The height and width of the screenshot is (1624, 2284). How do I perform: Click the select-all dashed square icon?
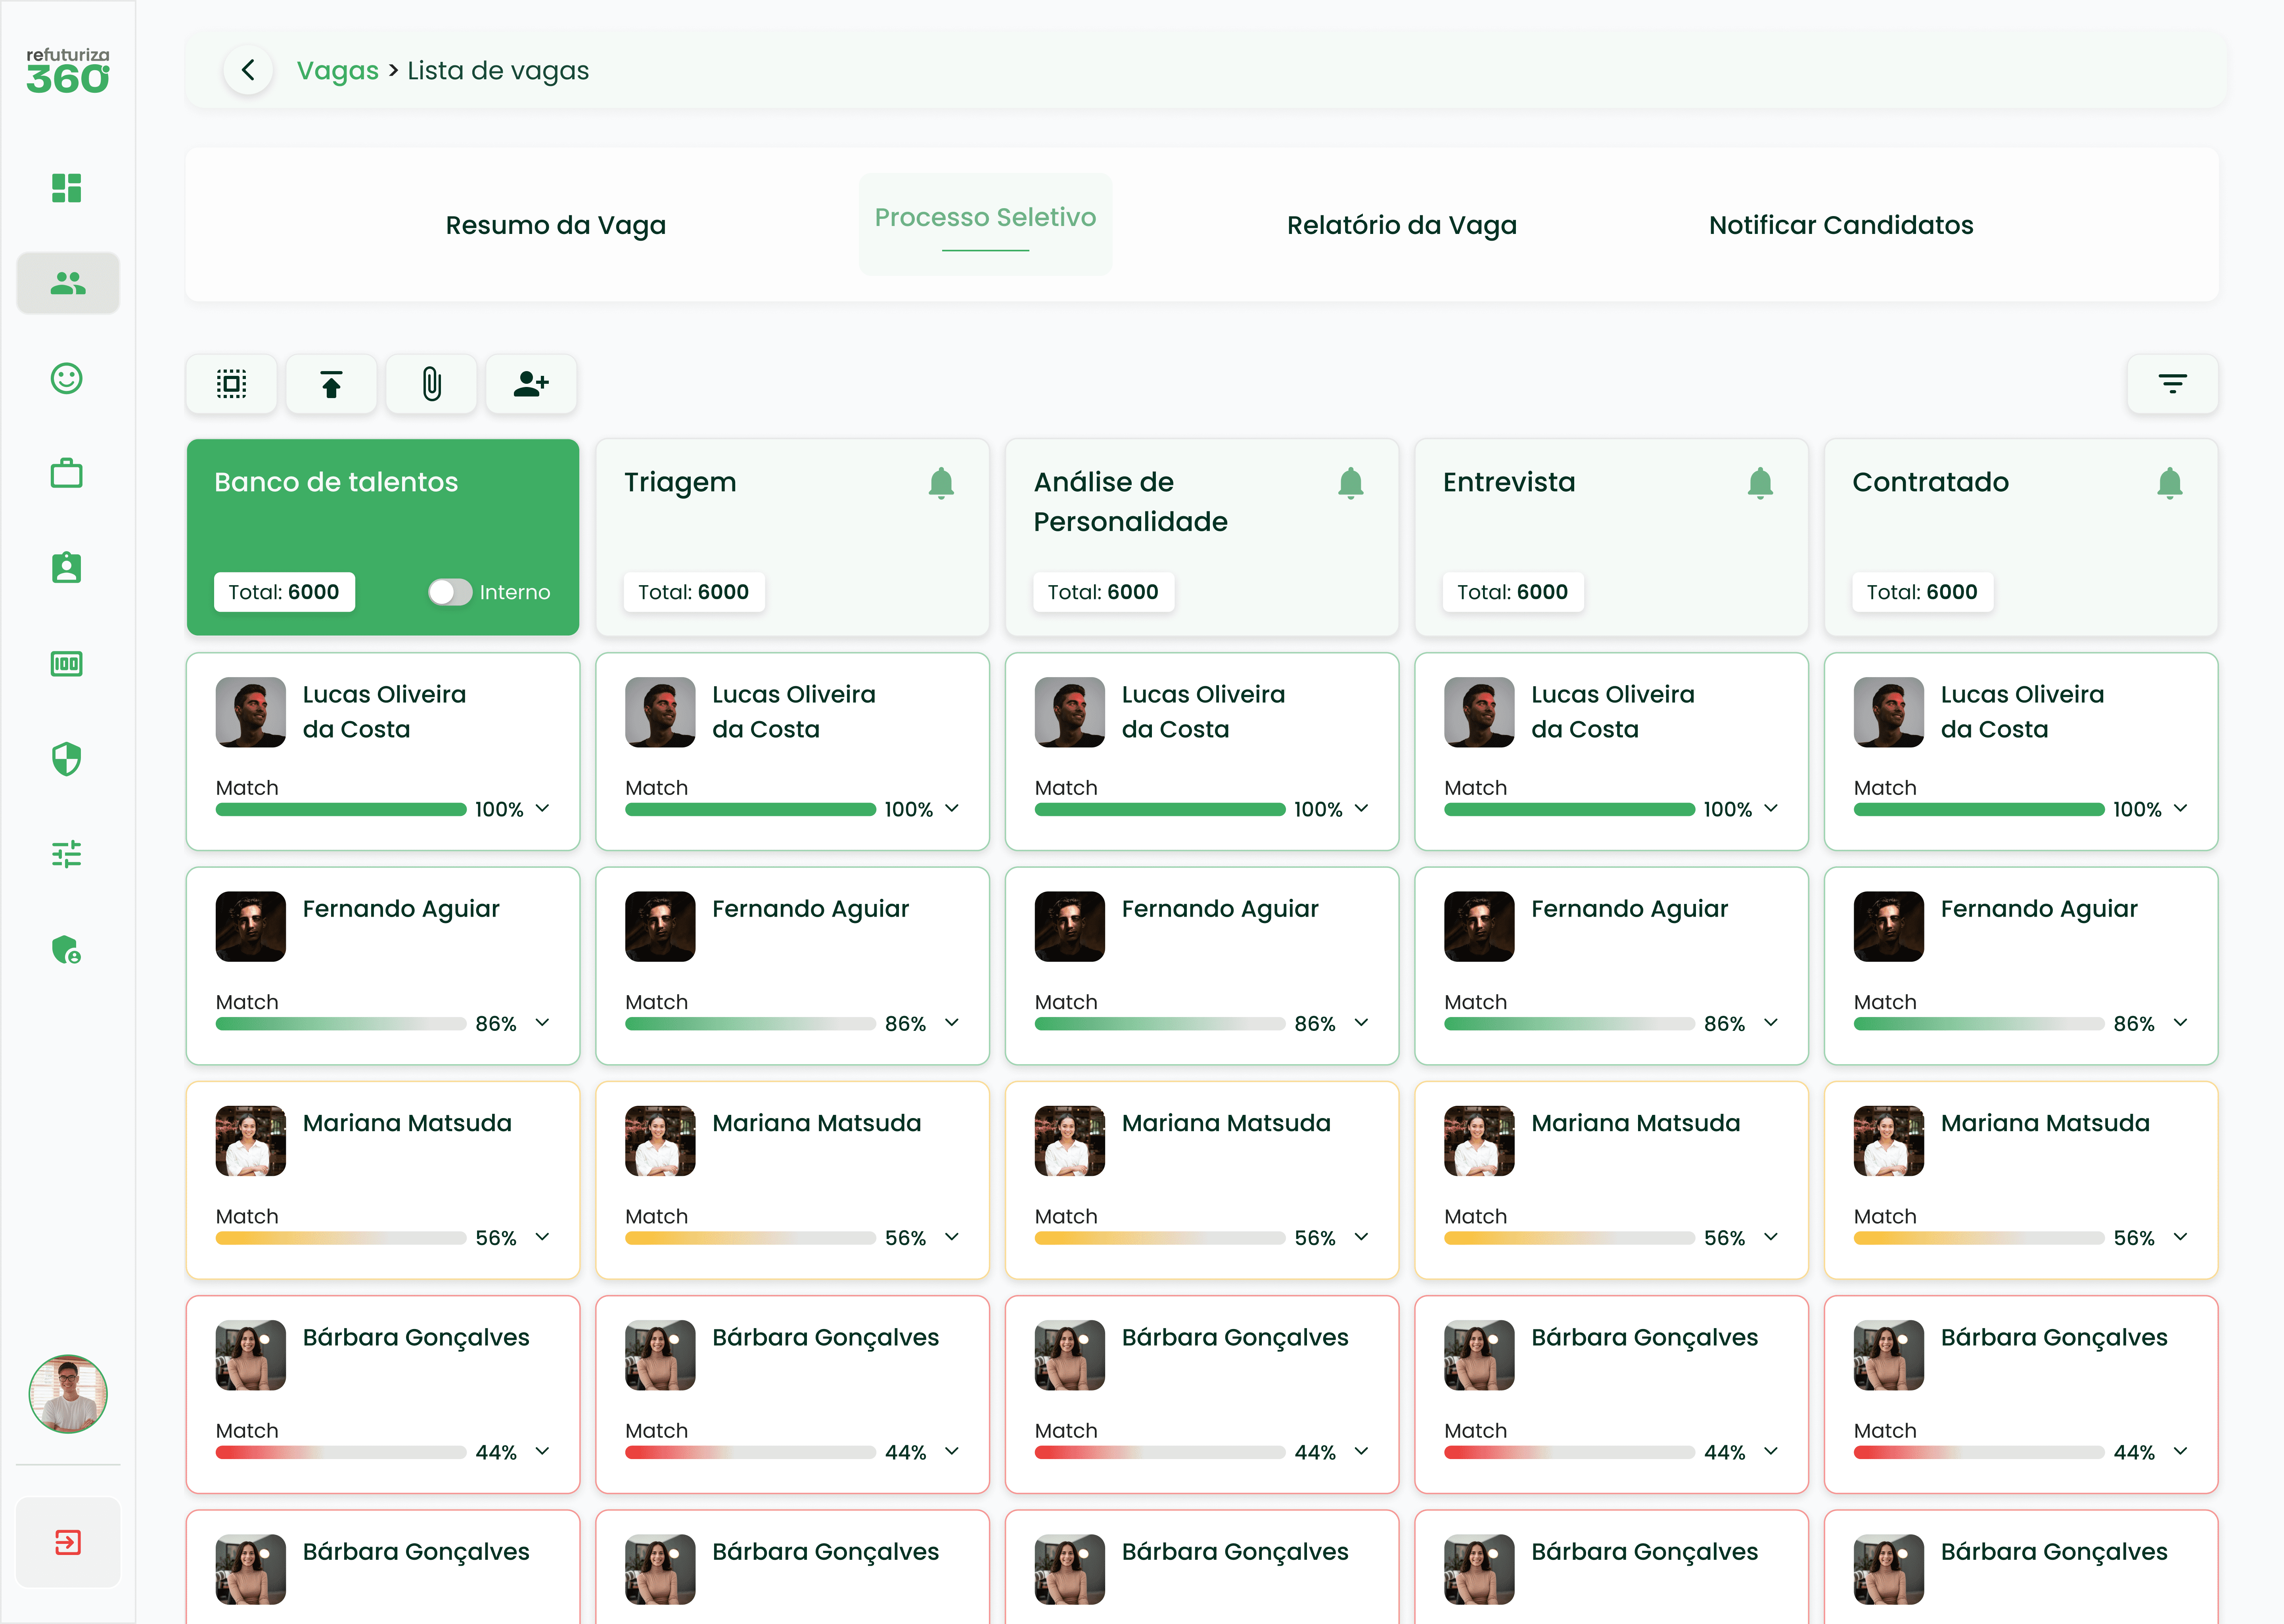click(x=231, y=384)
